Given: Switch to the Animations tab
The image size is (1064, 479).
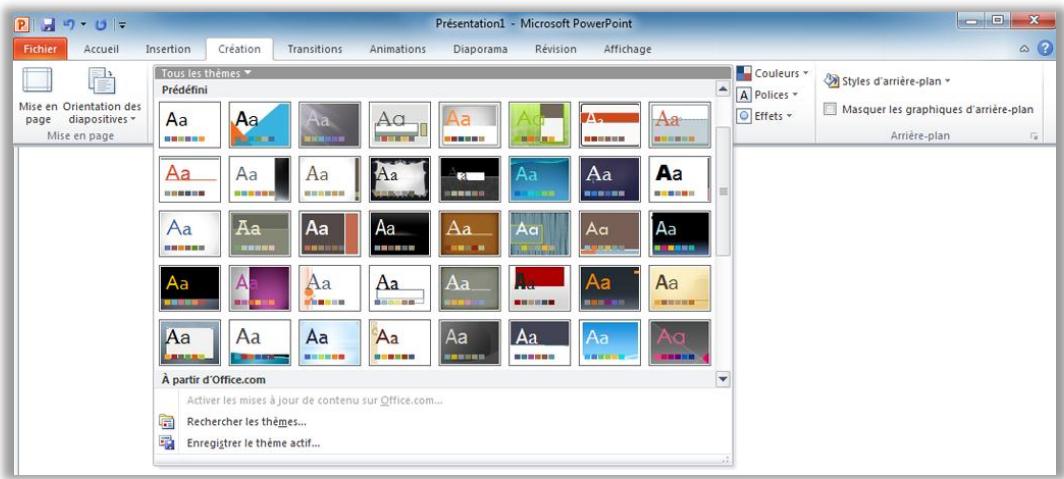Looking at the screenshot, I should tap(398, 49).
